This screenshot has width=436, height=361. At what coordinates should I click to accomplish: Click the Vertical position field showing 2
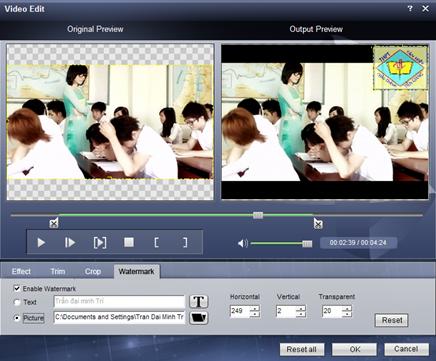click(x=286, y=311)
